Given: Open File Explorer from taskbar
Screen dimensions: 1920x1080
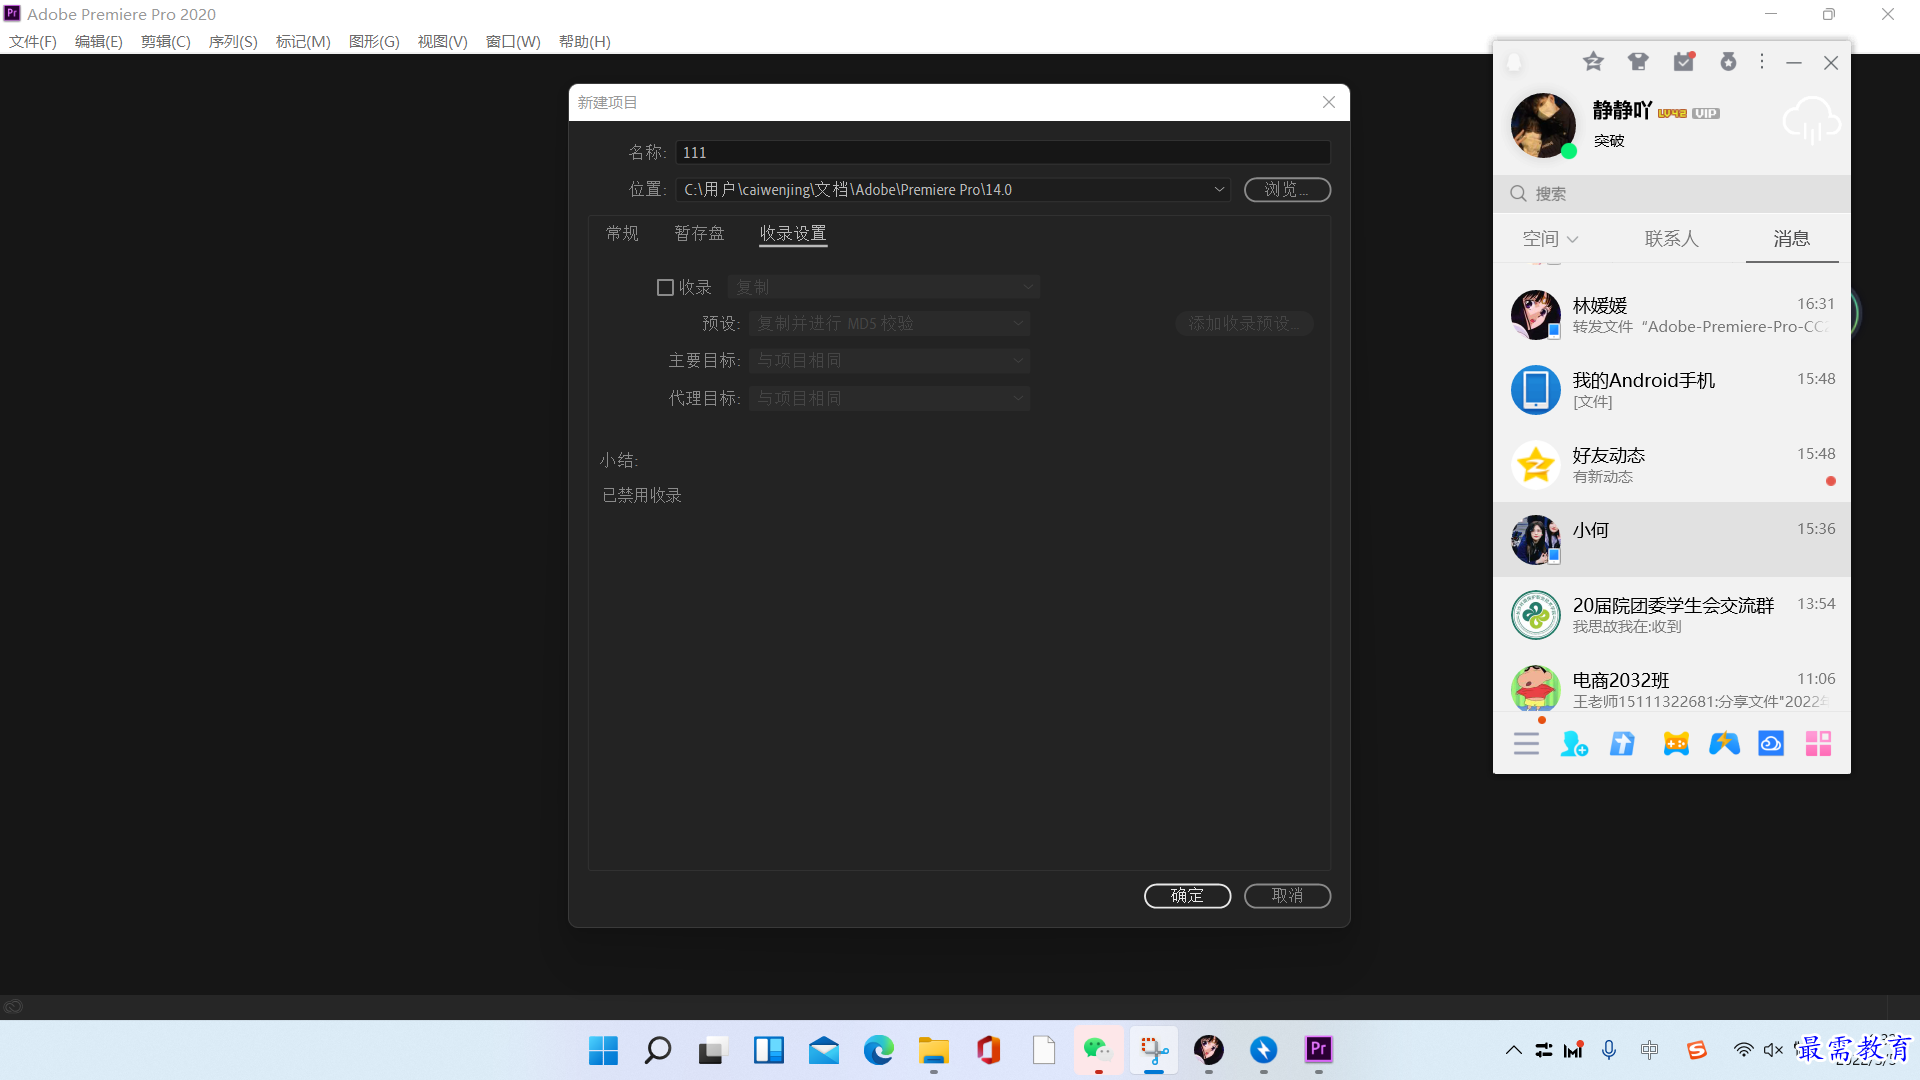Looking at the screenshot, I should tap(934, 1051).
